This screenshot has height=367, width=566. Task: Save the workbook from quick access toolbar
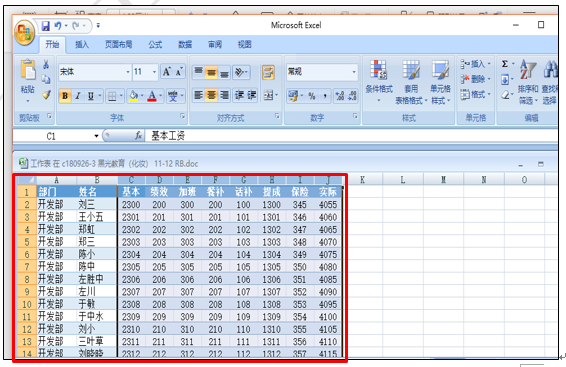coord(46,26)
